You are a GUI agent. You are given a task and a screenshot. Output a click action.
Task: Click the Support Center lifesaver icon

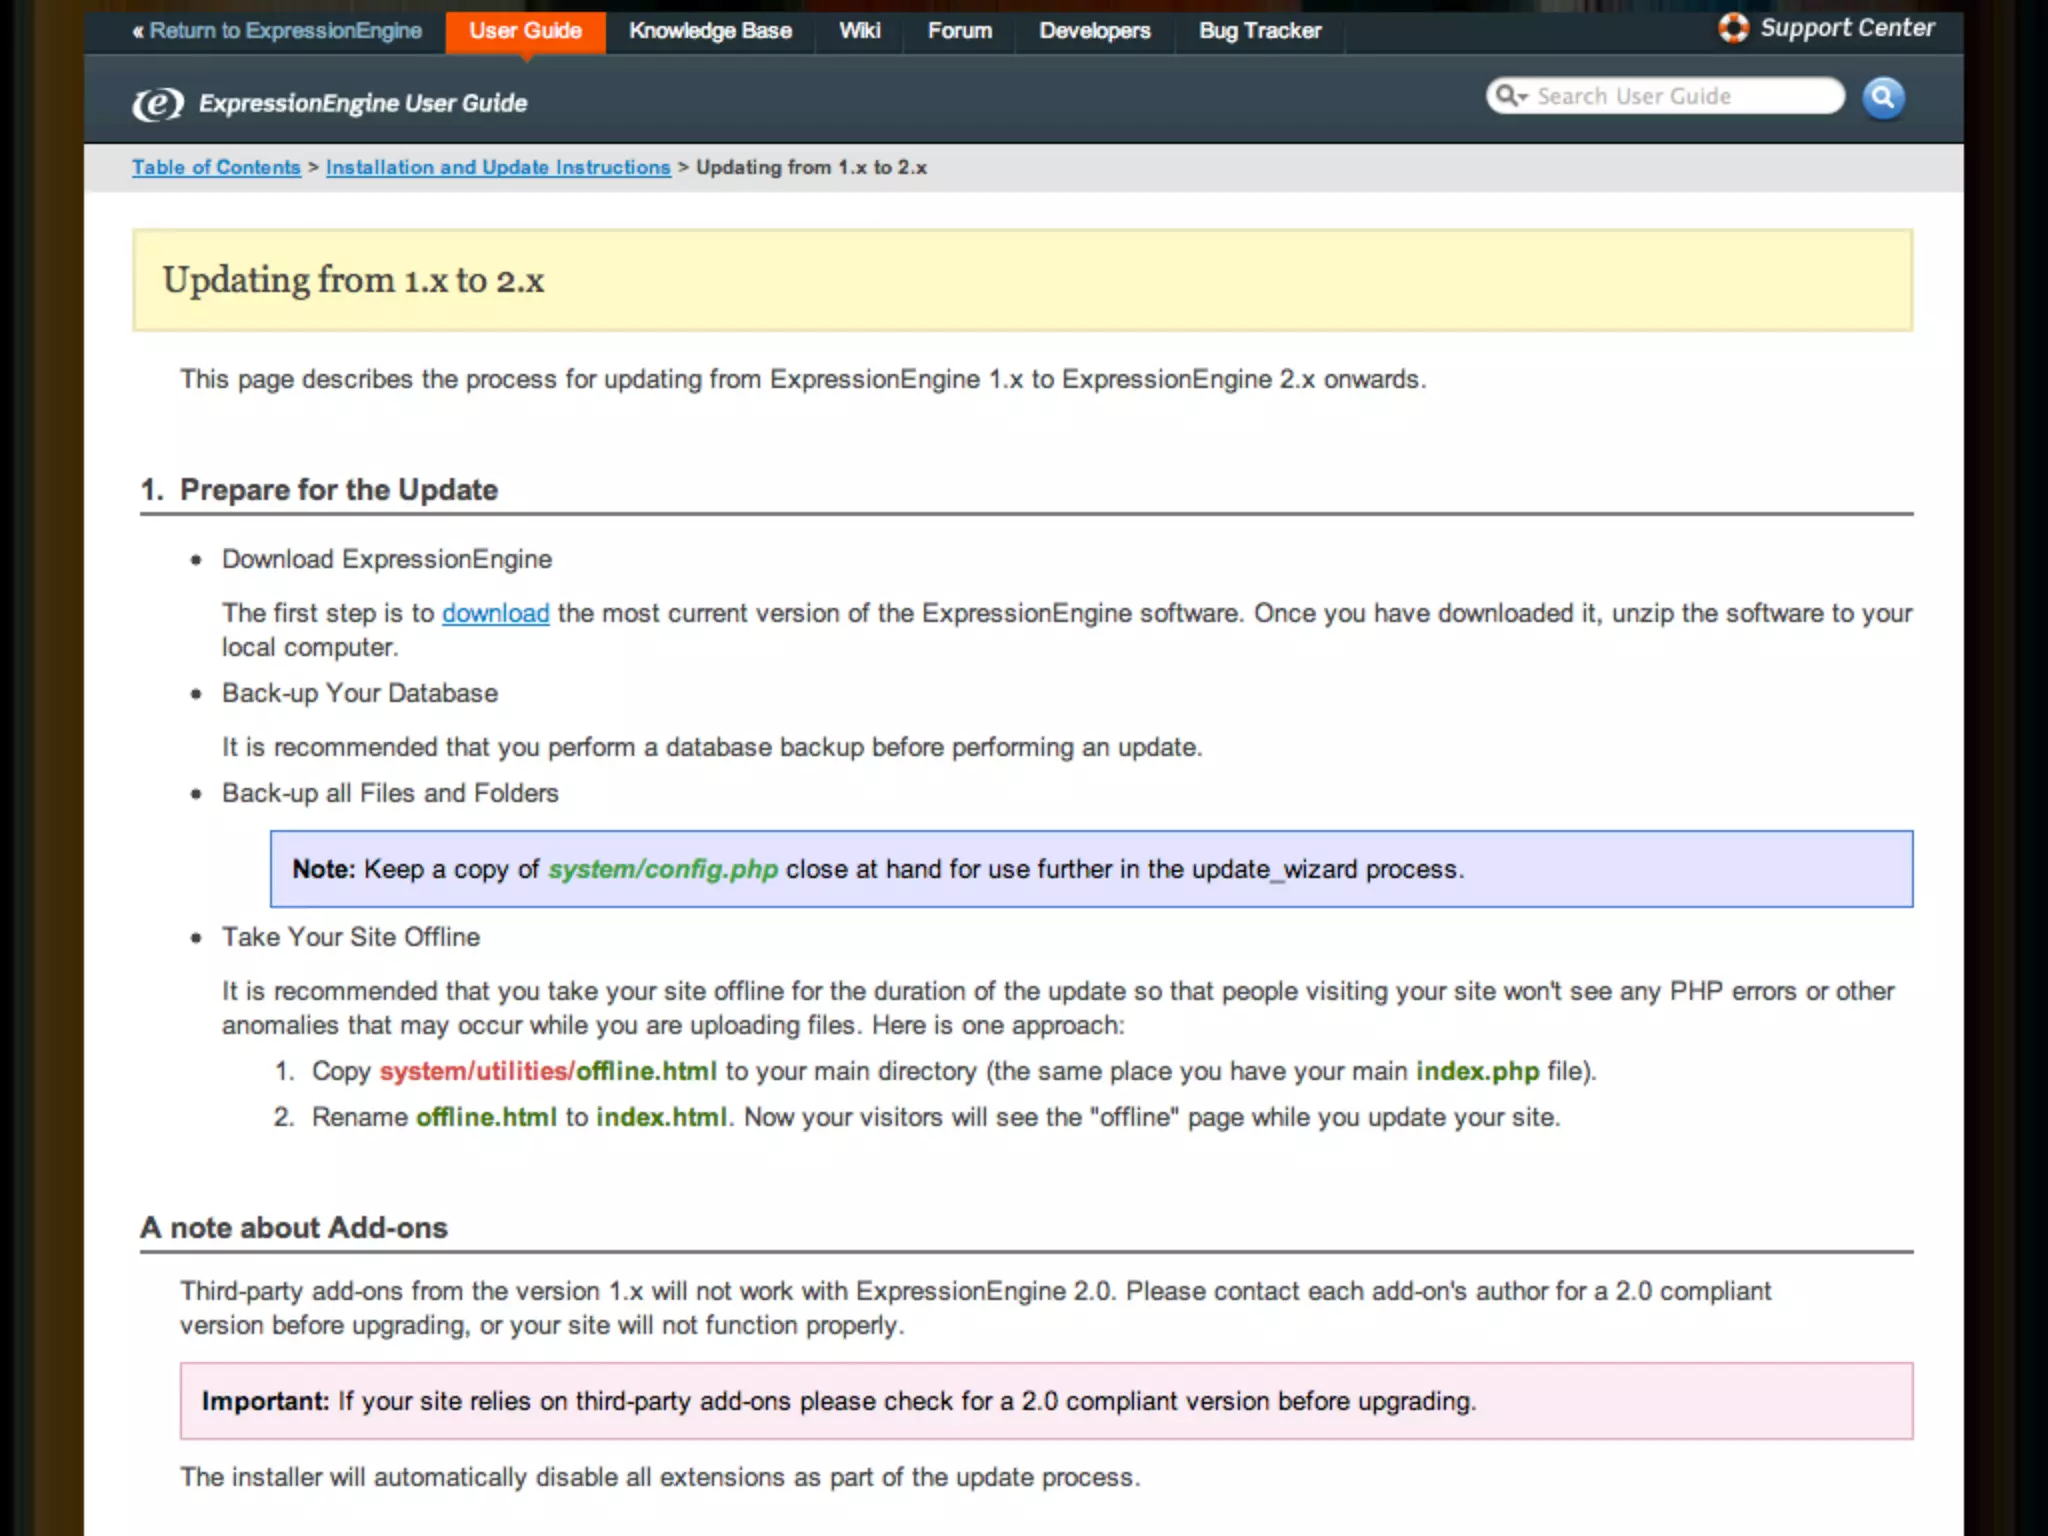point(1733,28)
